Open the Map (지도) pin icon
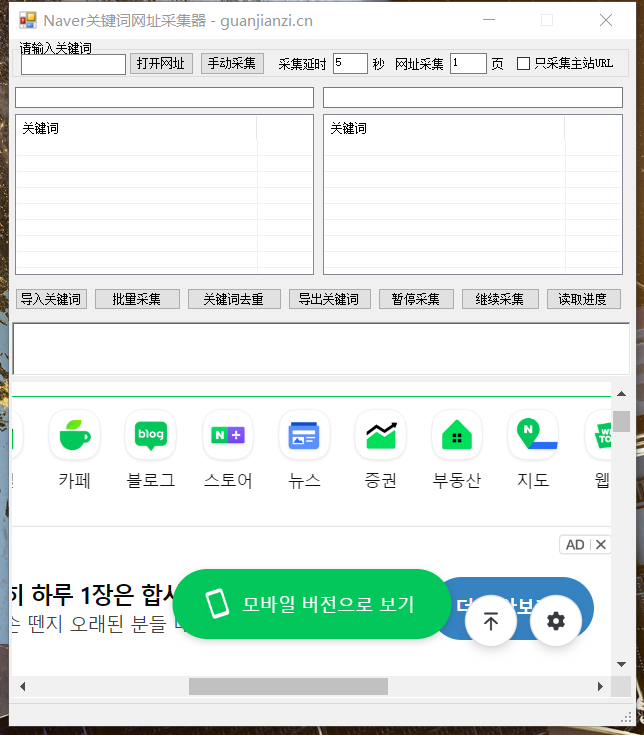 533,435
